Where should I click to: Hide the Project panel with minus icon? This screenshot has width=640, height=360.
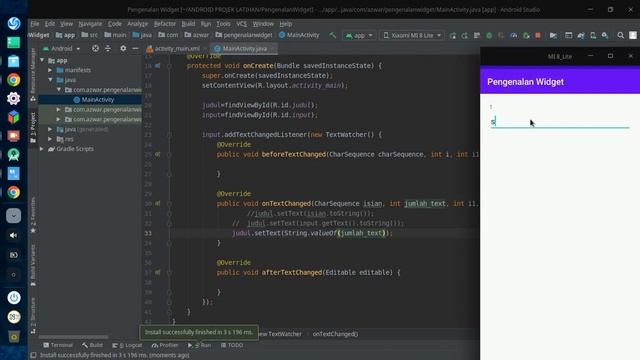pos(135,49)
